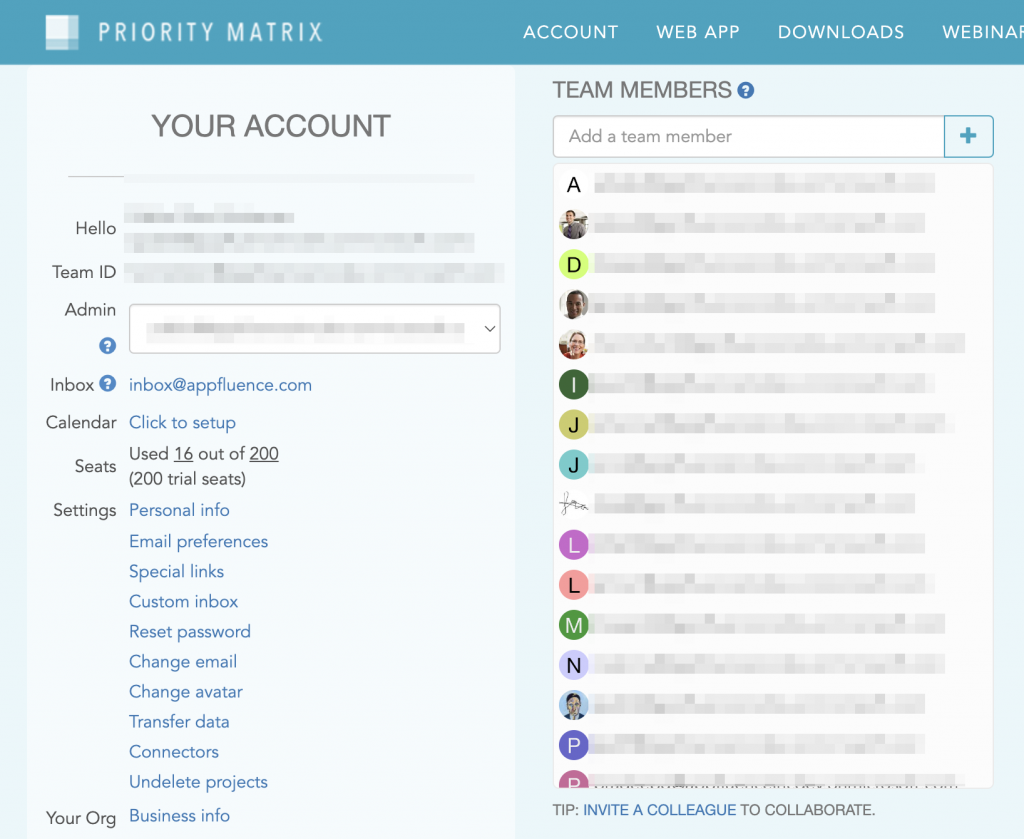Click the green D avatar icon
The height and width of the screenshot is (839, 1024).
point(574,265)
